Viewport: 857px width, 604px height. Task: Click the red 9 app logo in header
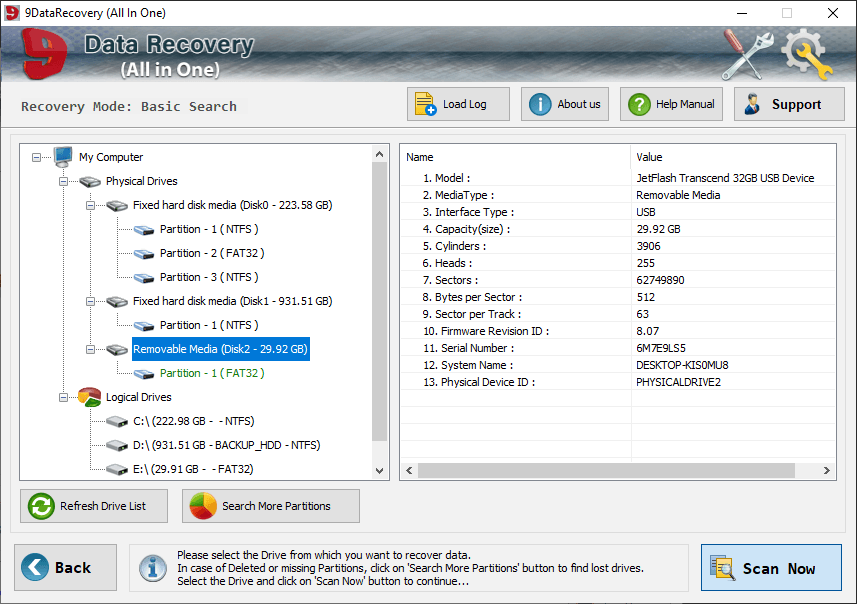[44, 54]
